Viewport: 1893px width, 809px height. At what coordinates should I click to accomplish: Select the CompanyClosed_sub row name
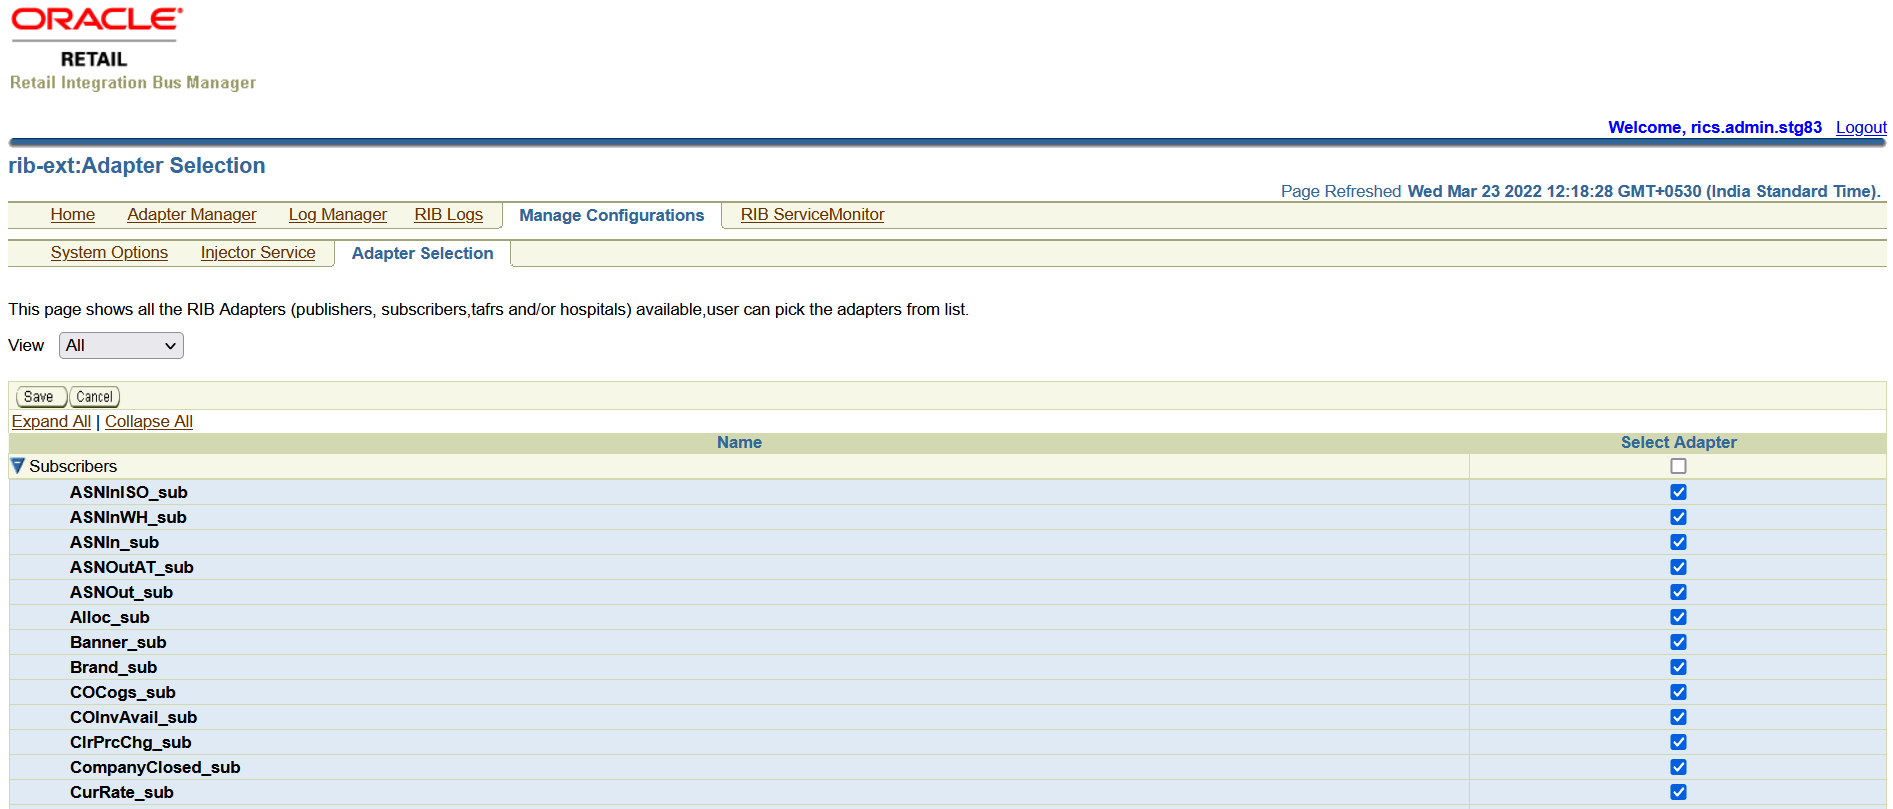click(155, 767)
